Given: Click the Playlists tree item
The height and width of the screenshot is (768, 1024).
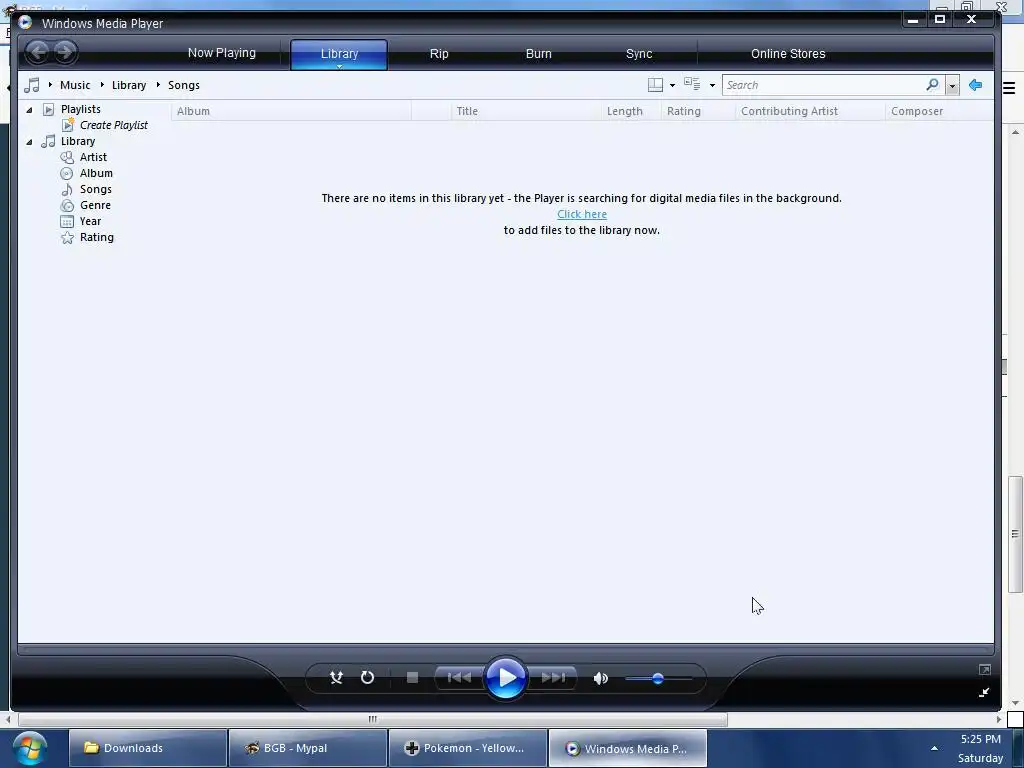Looking at the screenshot, I should [x=80, y=109].
